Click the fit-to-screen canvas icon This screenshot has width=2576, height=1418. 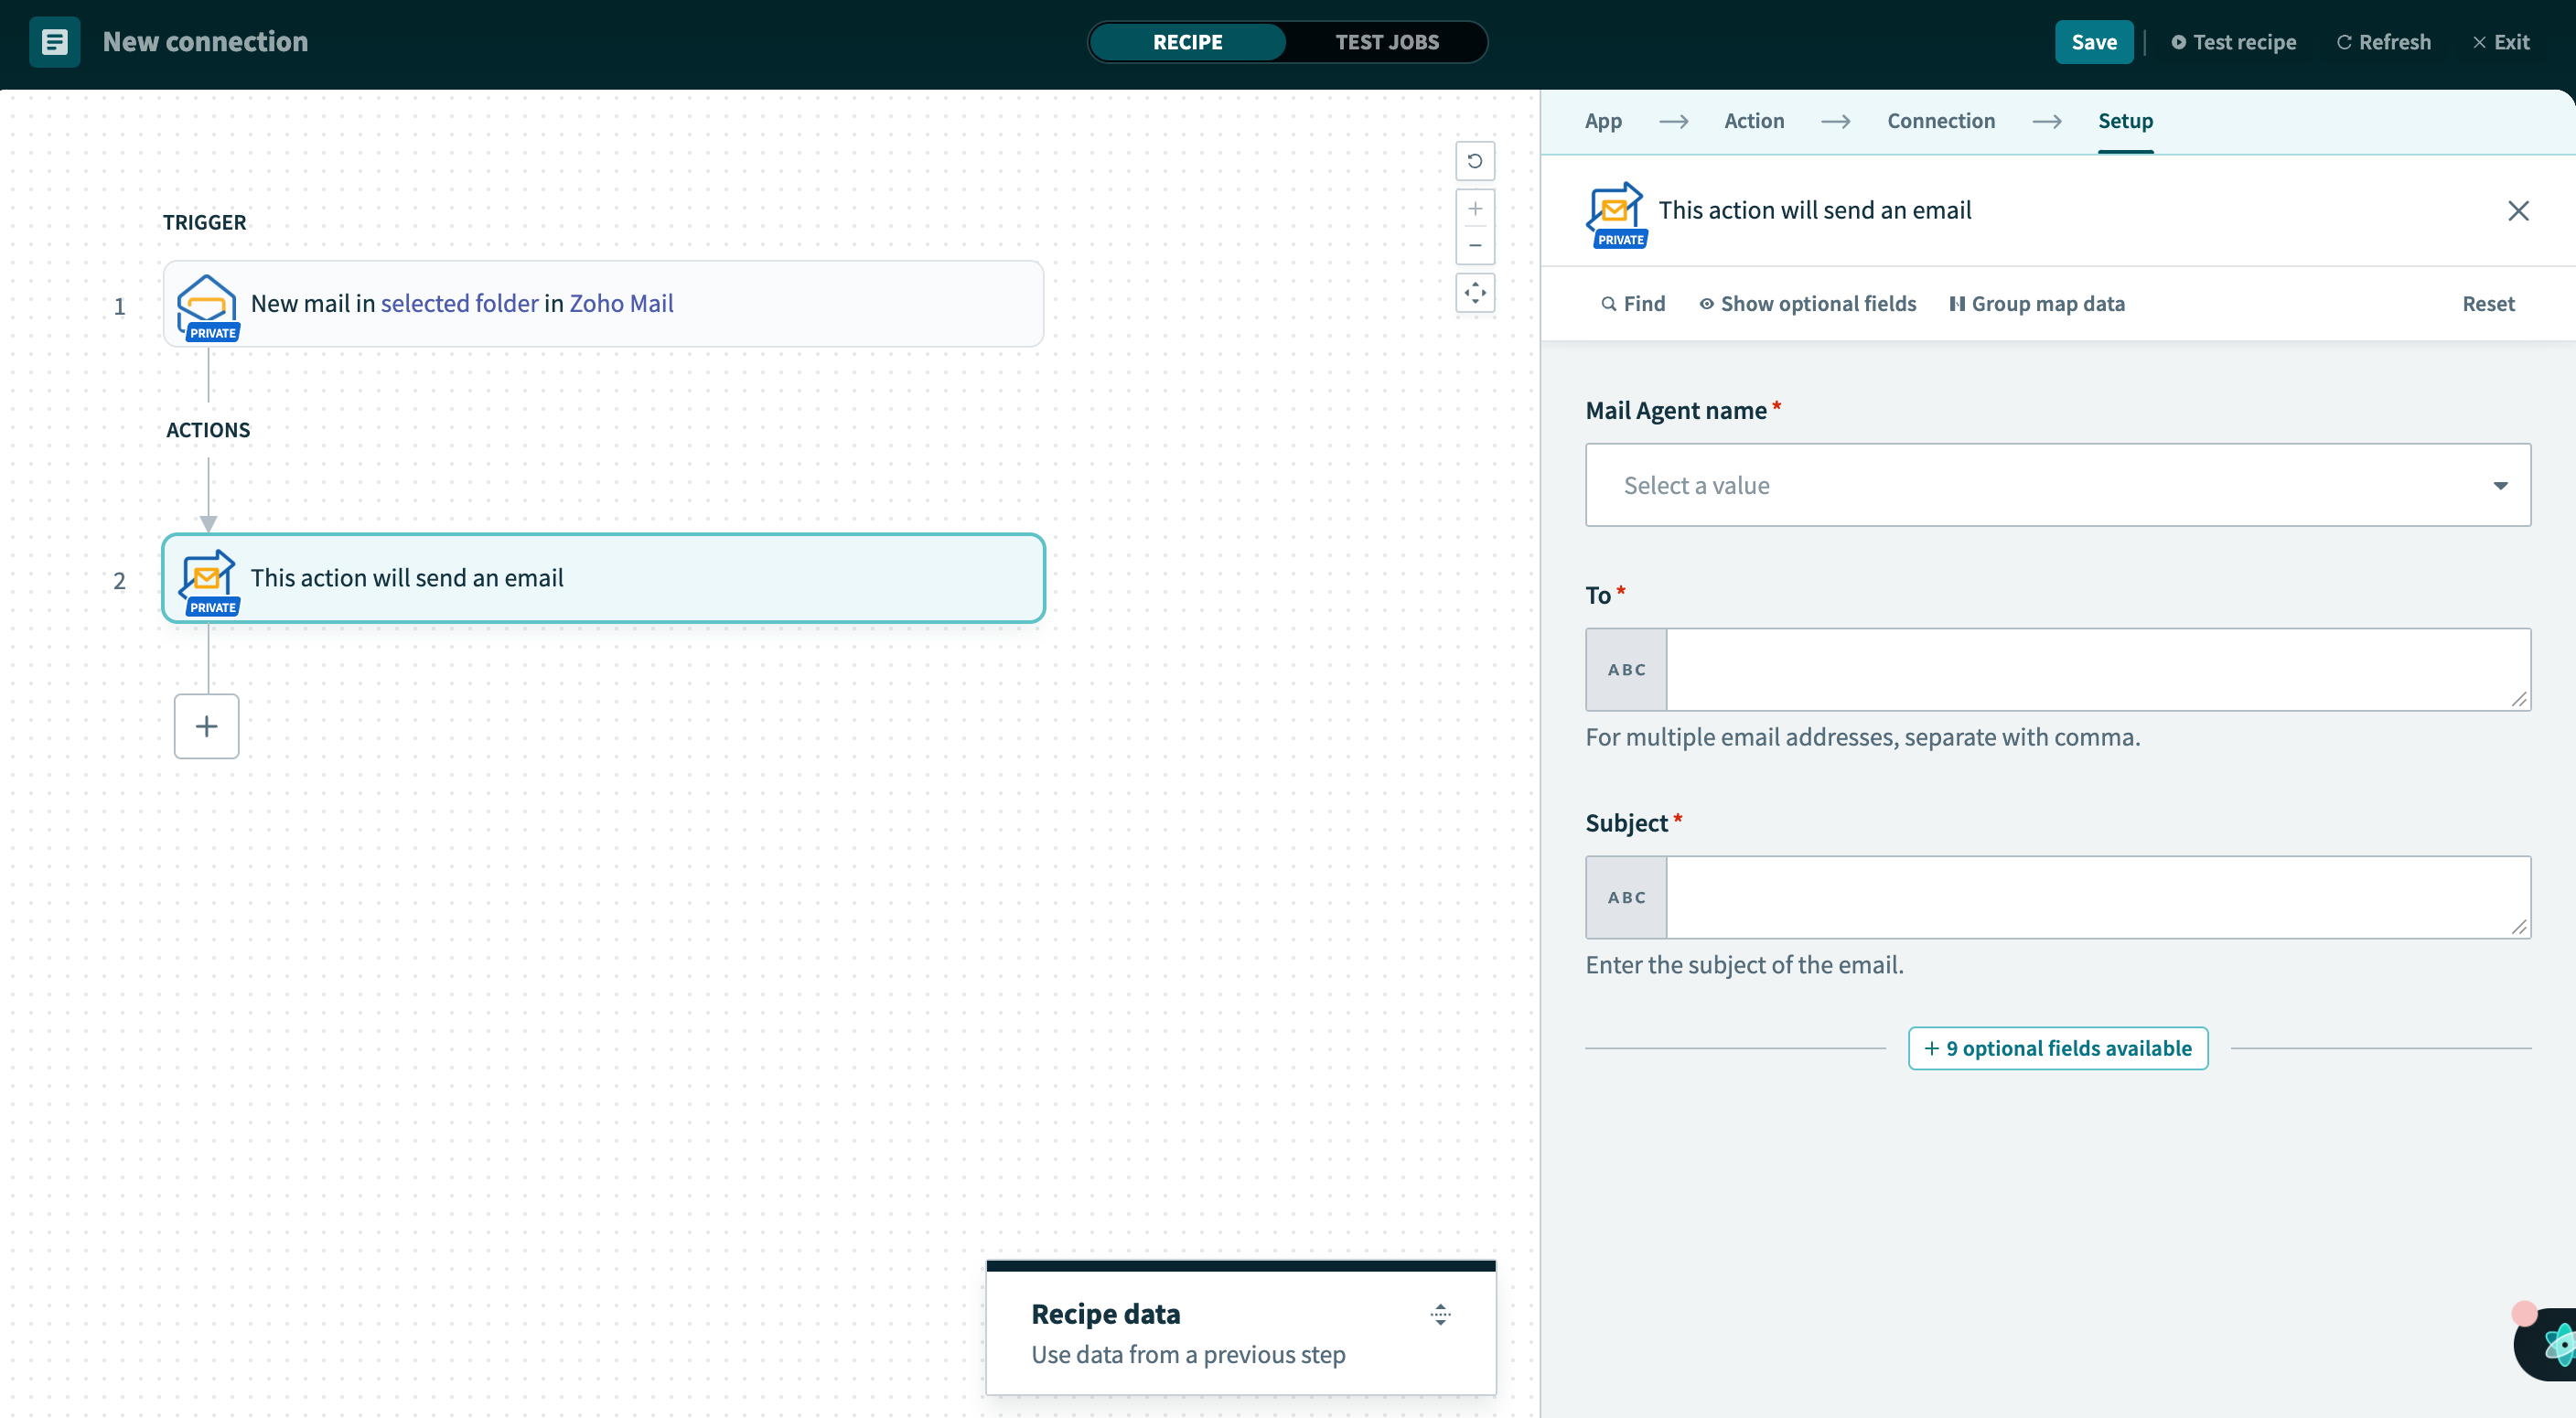click(1474, 293)
